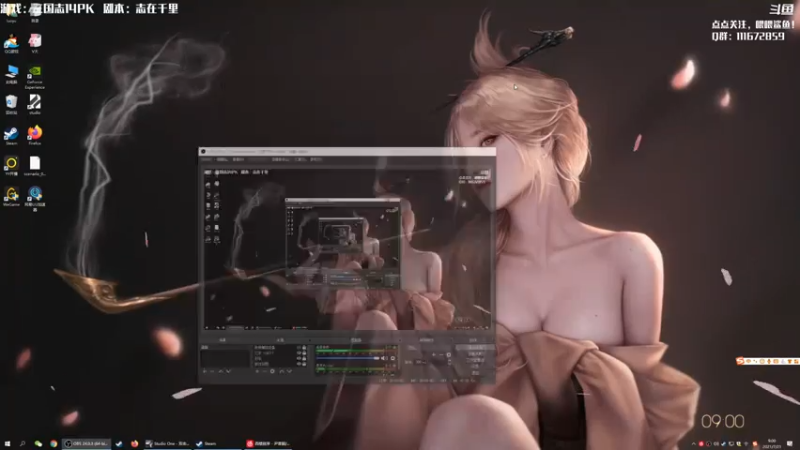This screenshot has height=450, width=800.
Task: Click Exit button in OBS Controls
Action: (474, 372)
